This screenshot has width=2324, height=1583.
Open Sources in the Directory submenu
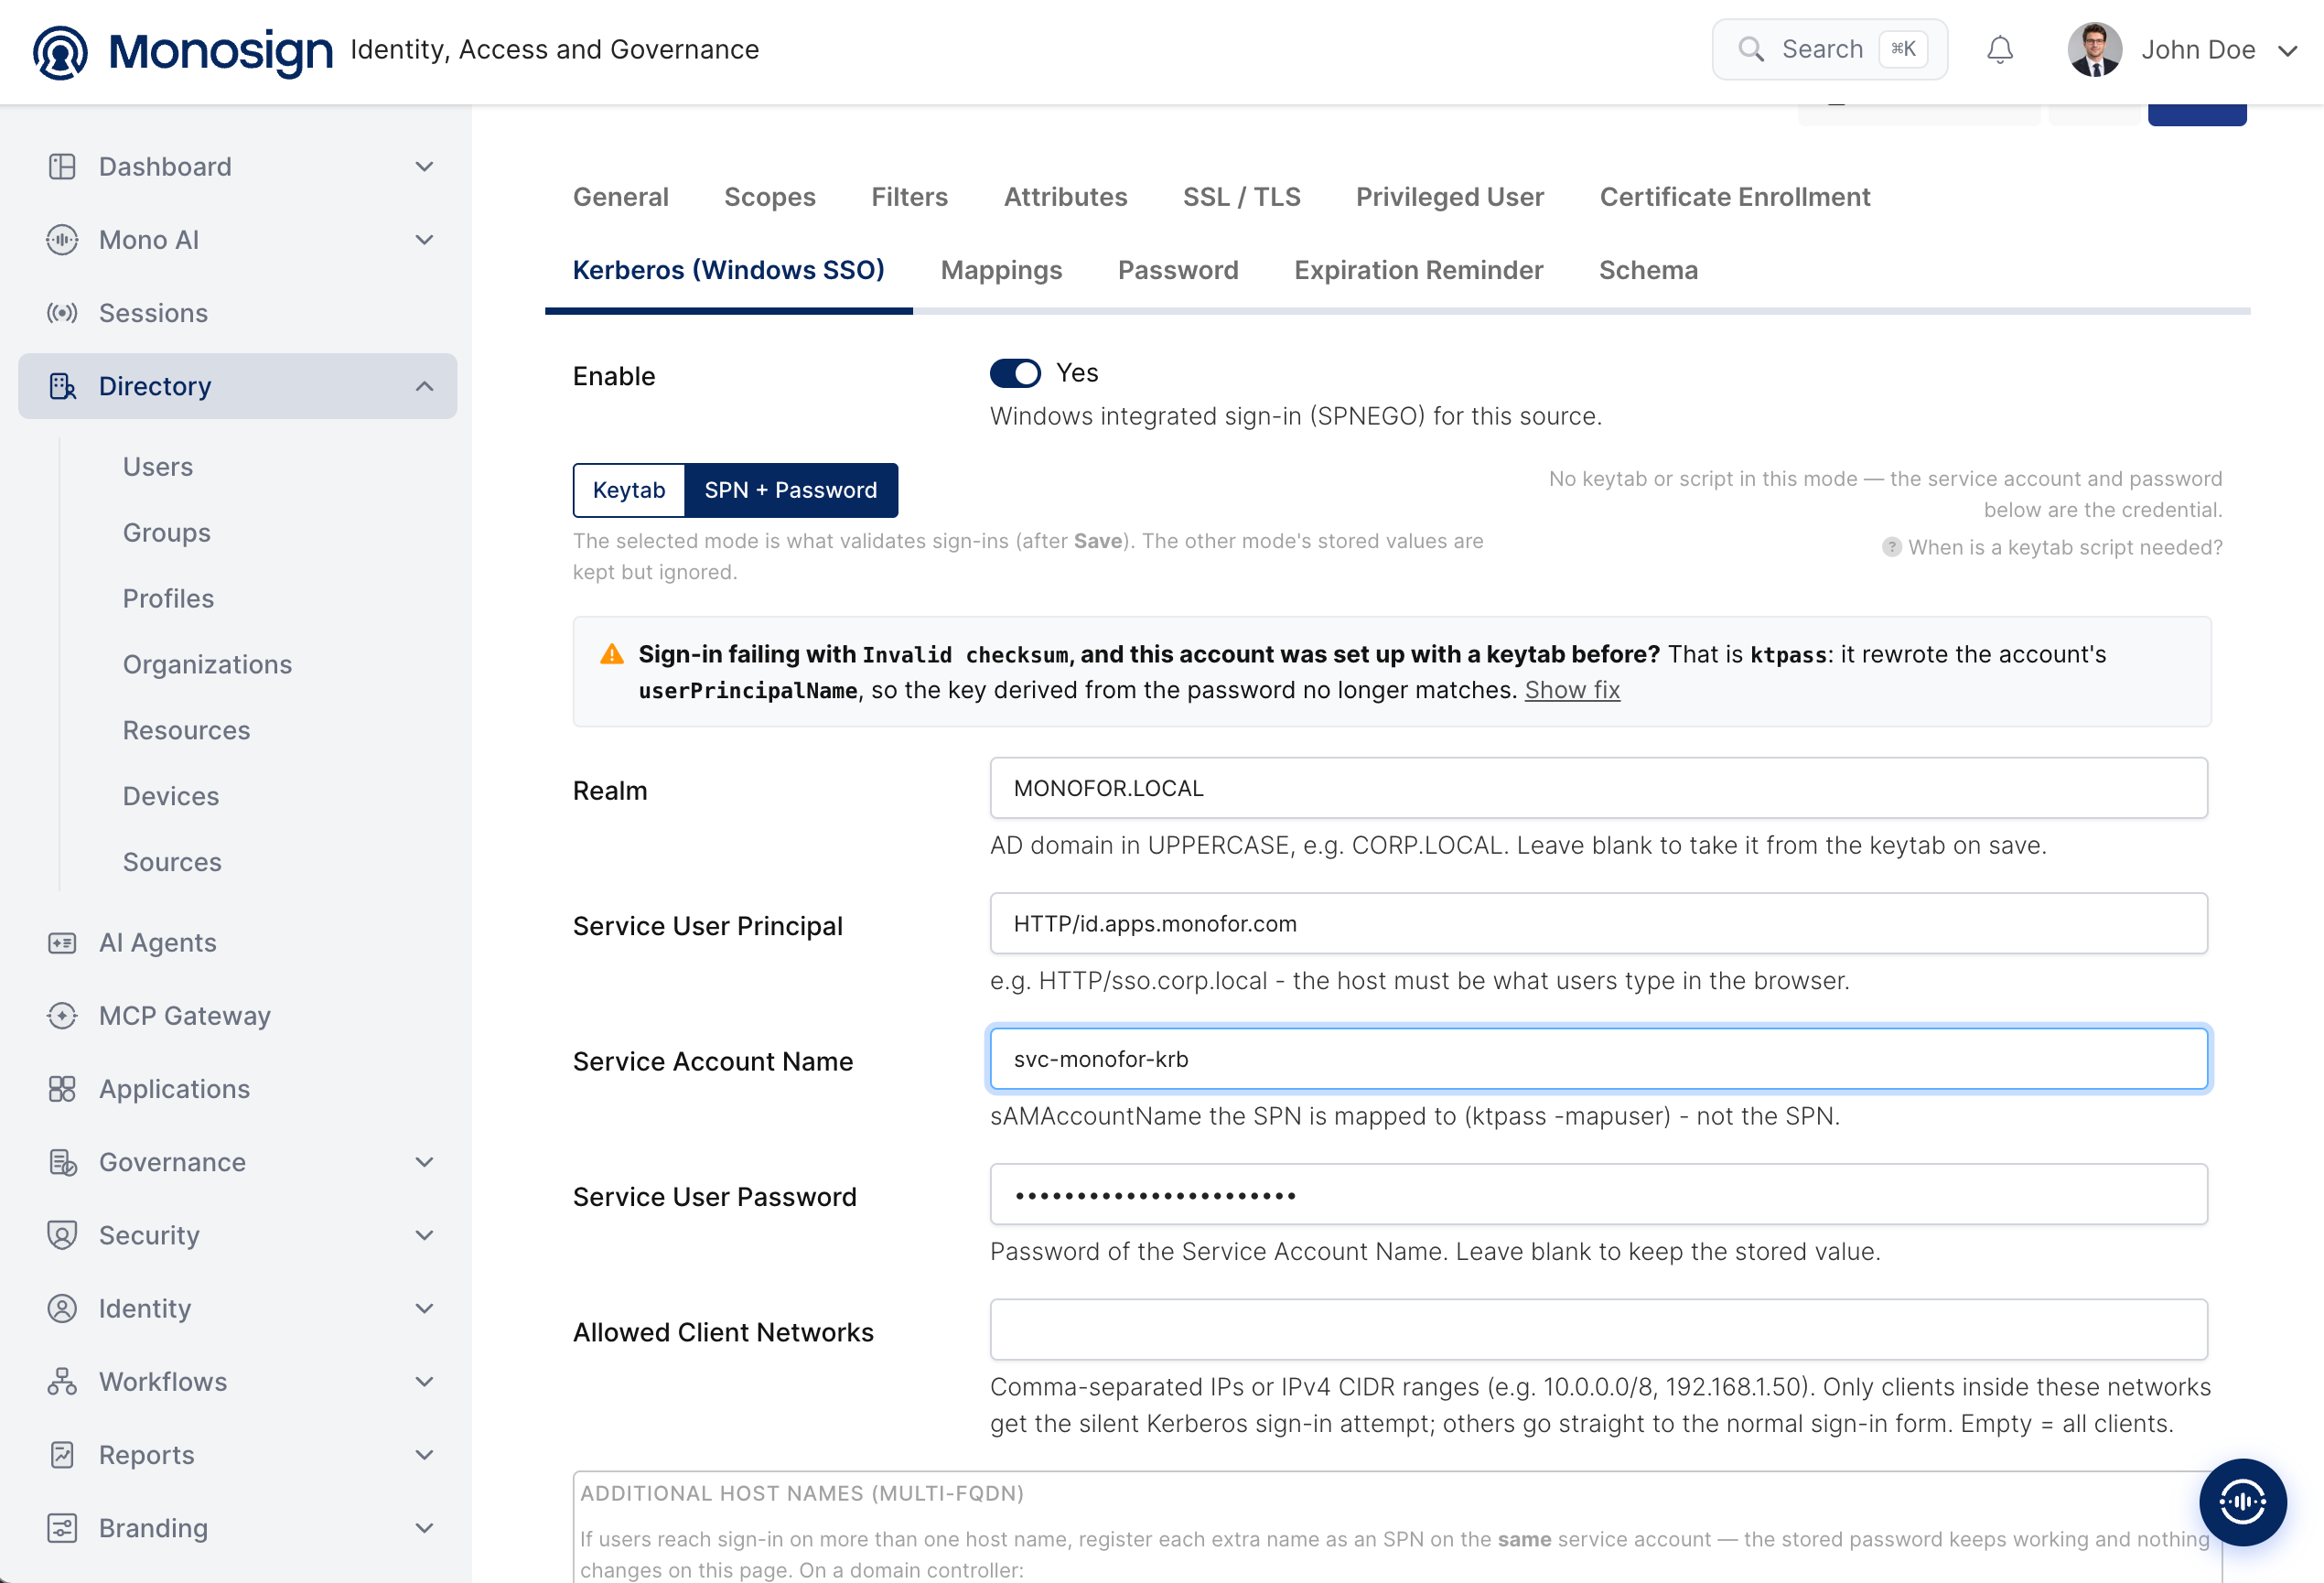click(x=172, y=862)
